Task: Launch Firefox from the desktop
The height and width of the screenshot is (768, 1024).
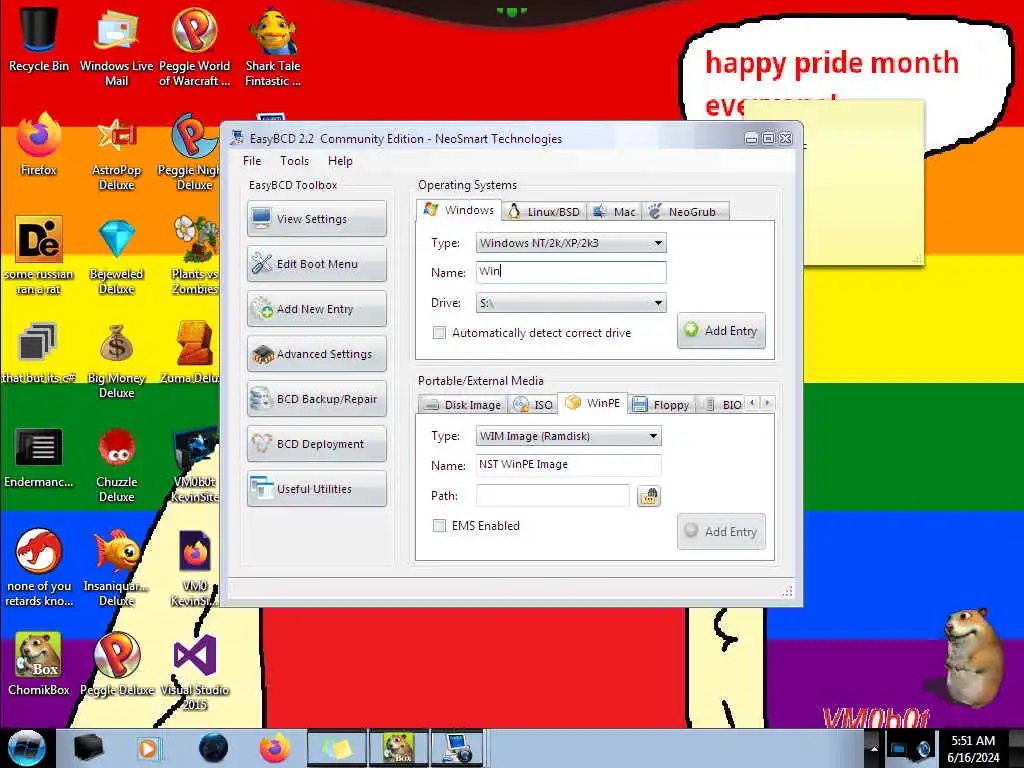Action: point(39,144)
